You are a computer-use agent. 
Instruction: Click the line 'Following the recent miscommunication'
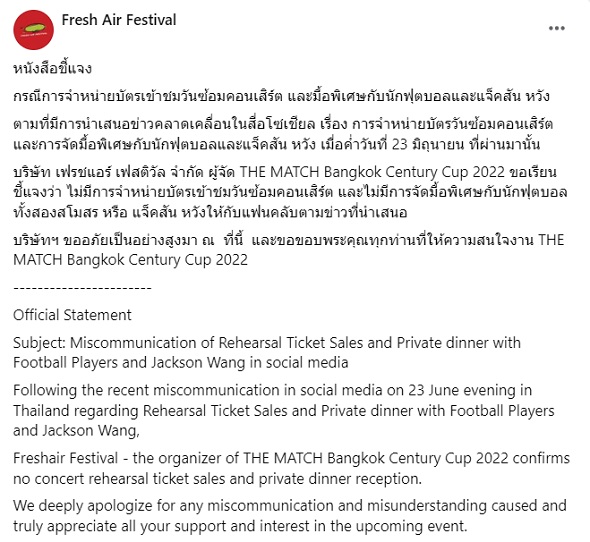click(x=272, y=390)
